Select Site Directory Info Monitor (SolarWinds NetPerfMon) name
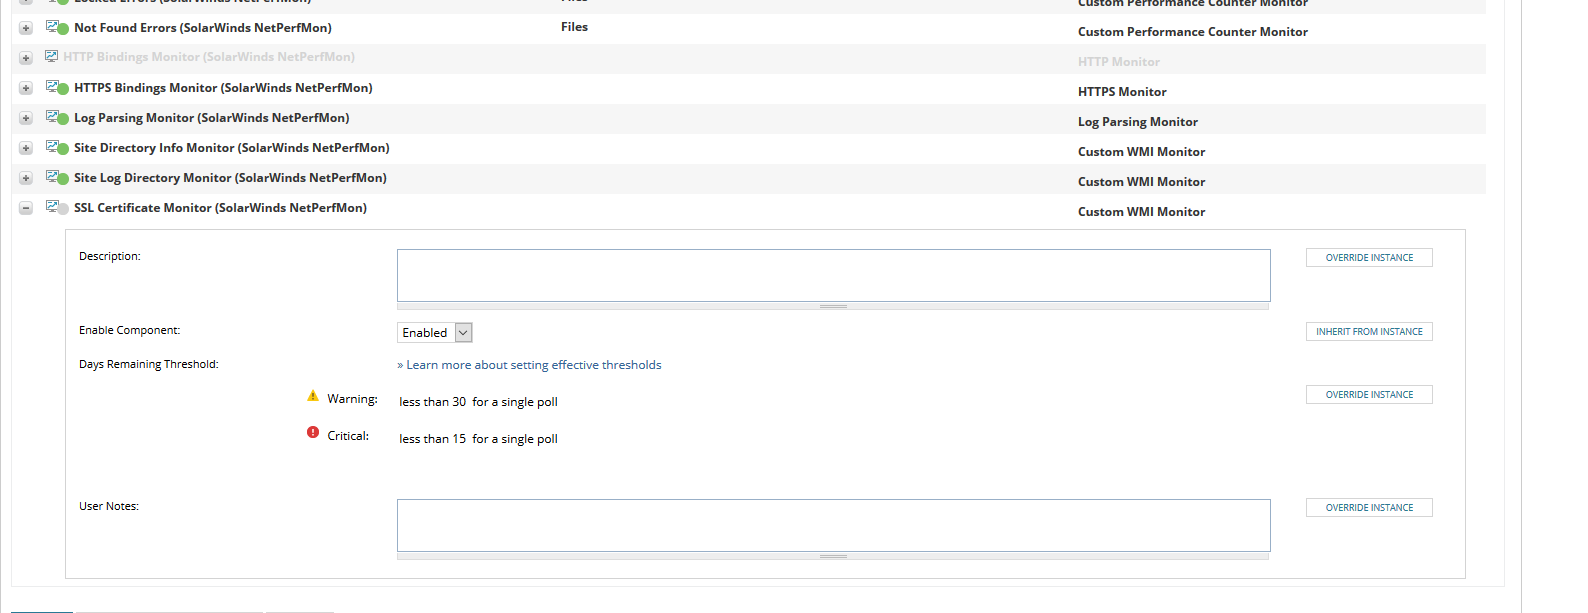This screenshot has width=1588, height=613. tap(232, 148)
